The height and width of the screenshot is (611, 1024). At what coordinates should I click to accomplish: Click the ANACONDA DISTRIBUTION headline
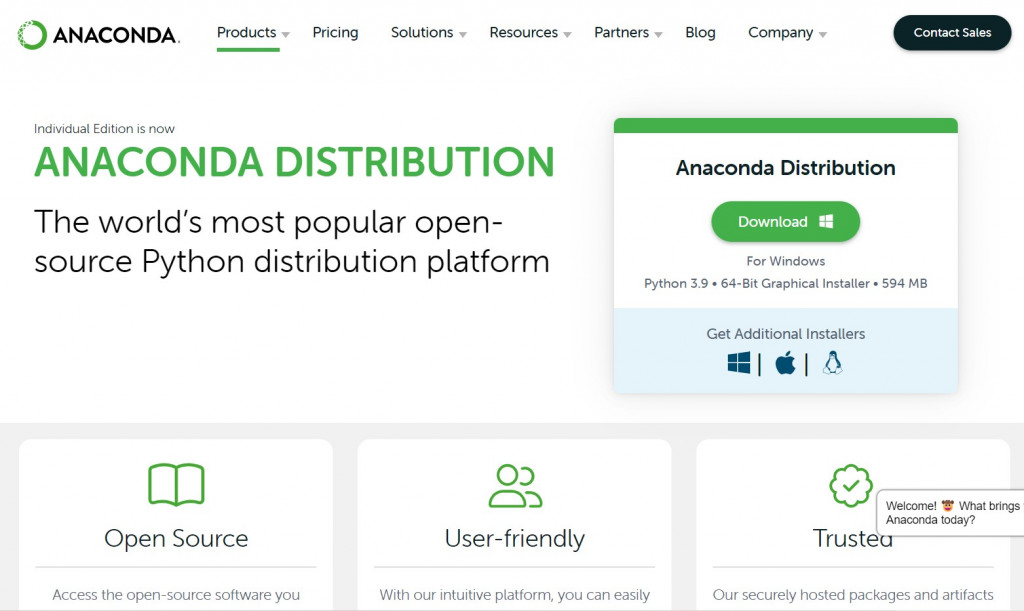pos(294,162)
